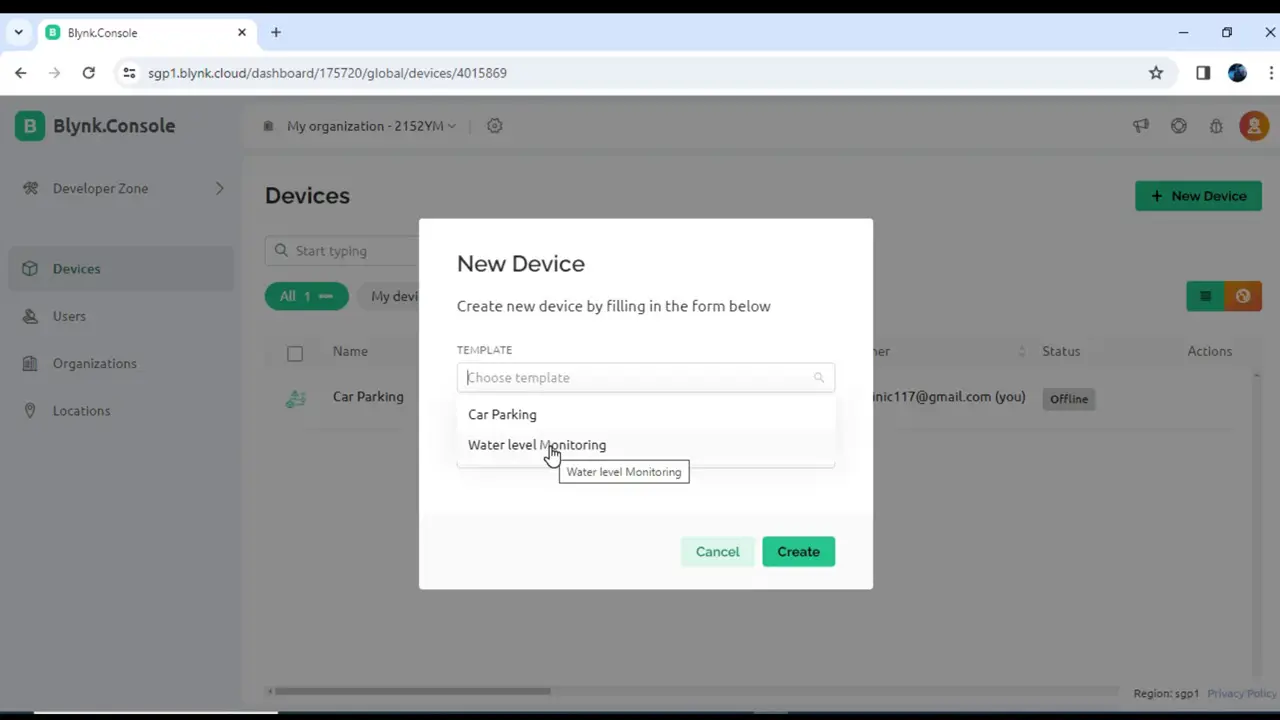Select the Car Parking template option

pos(645,414)
